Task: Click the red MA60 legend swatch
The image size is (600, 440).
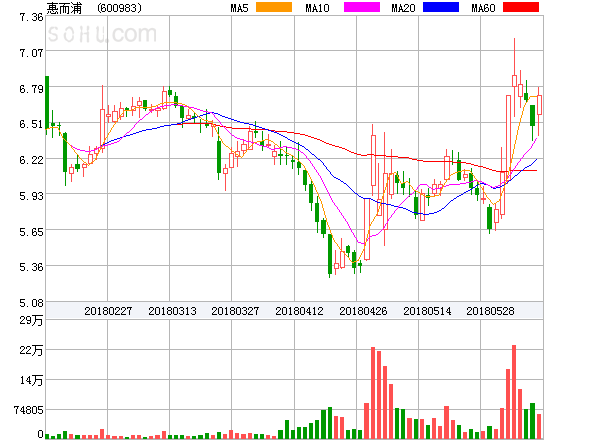Action: (x=521, y=7)
